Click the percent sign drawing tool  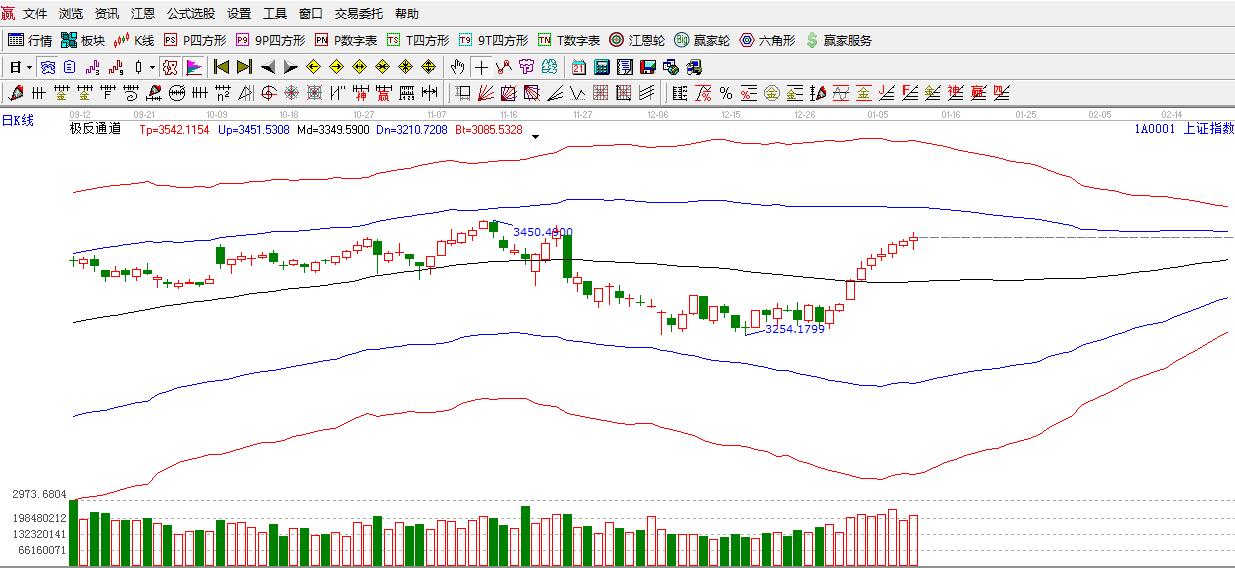point(726,93)
